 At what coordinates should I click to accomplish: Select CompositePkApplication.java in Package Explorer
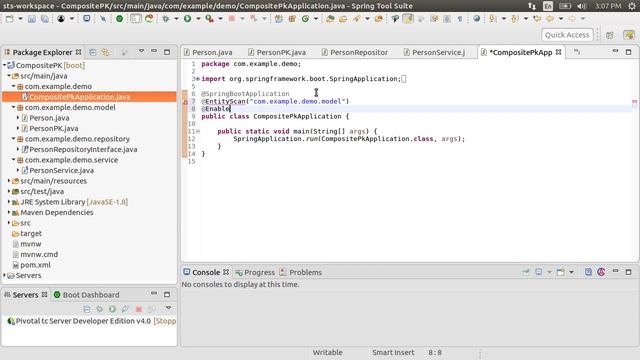pos(80,97)
